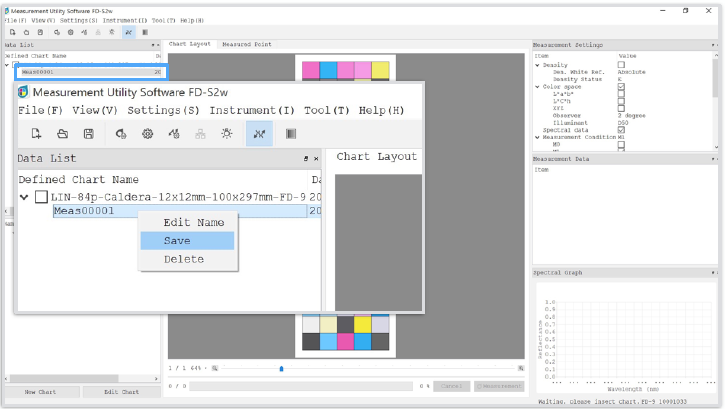Click the New Chart button

pyautogui.click(x=40, y=392)
